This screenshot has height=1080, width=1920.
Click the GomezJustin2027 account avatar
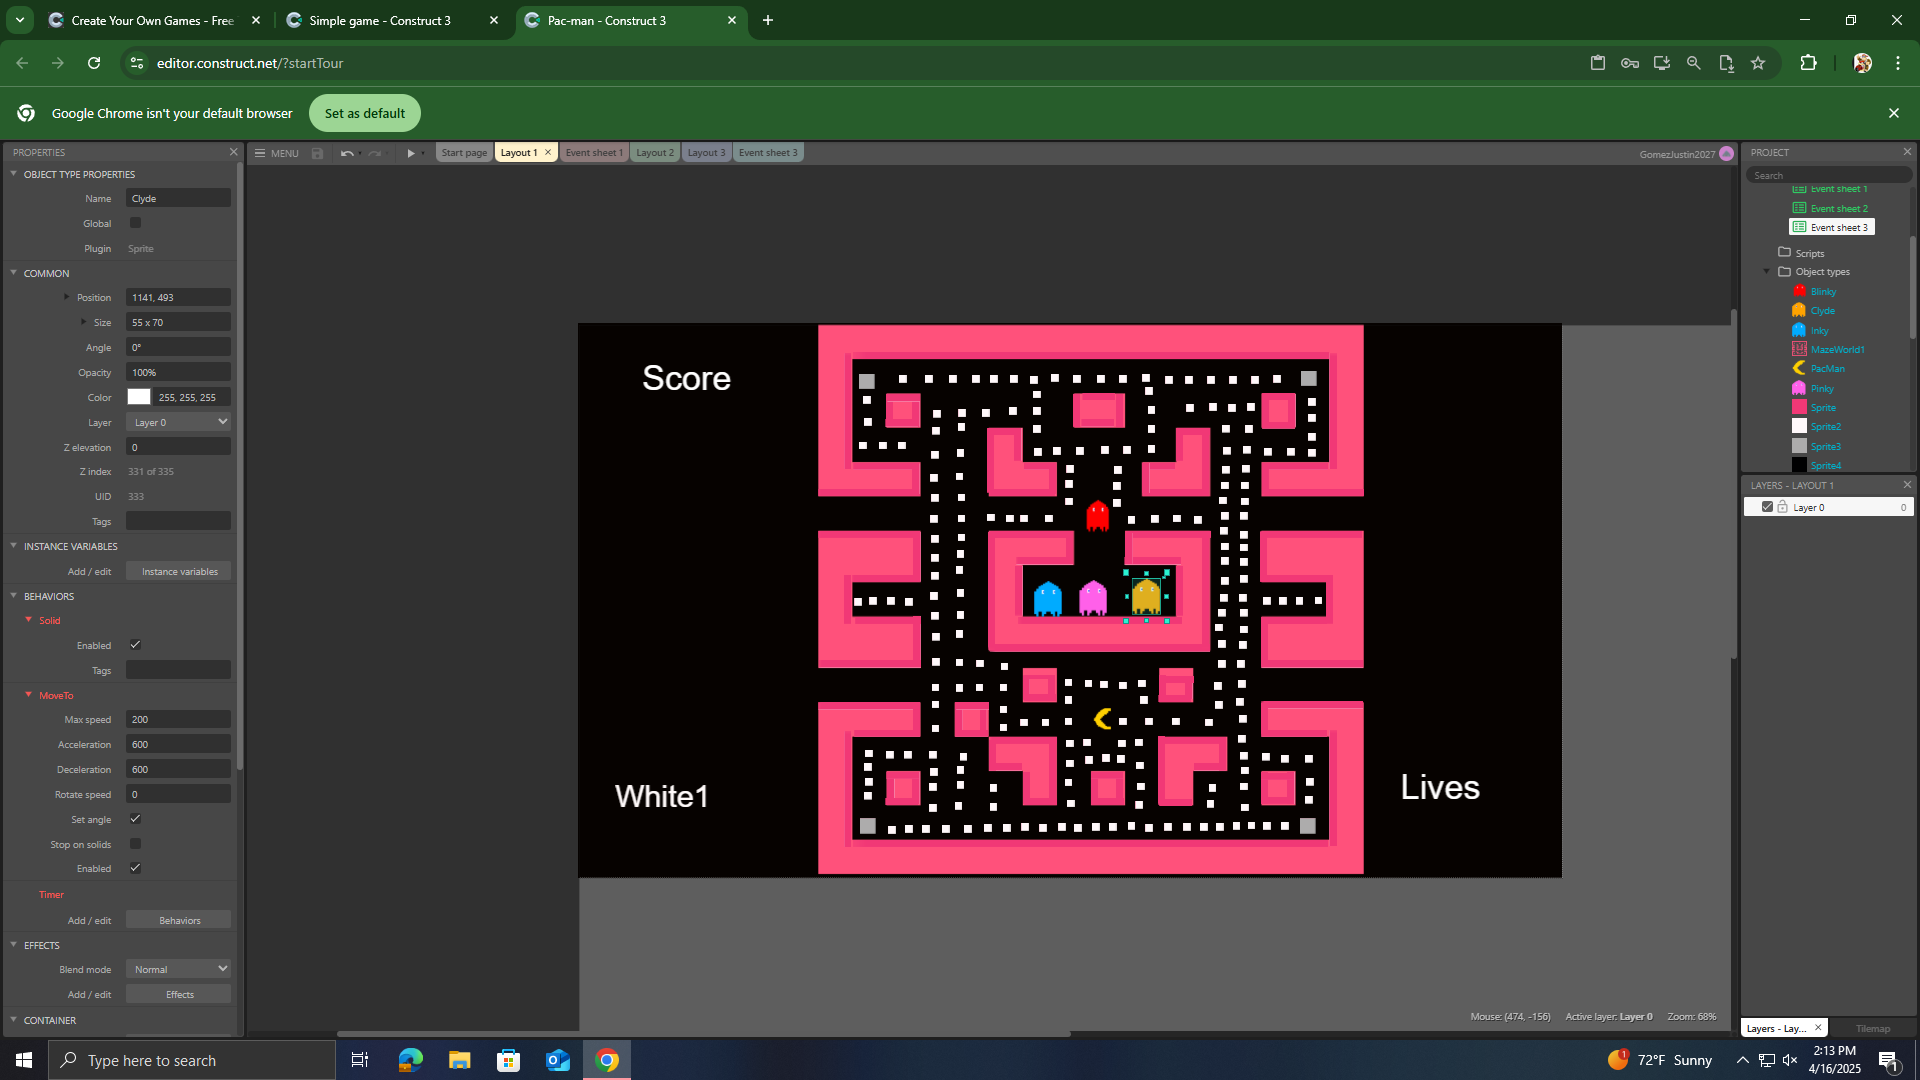[1726, 154]
